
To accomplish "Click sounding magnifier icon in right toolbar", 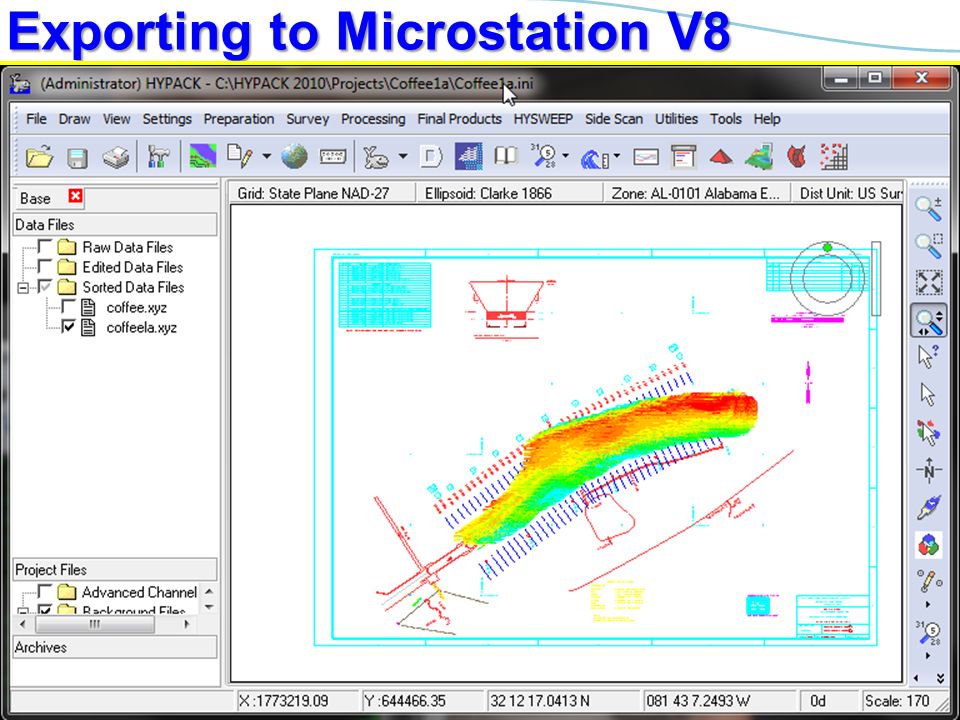I will [x=928, y=632].
